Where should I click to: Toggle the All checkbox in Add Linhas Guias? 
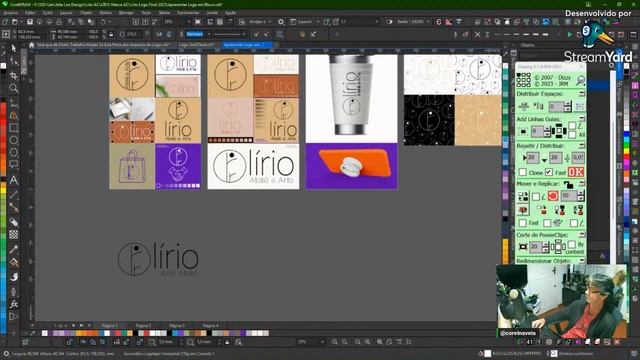pyautogui.click(x=572, y=134)
